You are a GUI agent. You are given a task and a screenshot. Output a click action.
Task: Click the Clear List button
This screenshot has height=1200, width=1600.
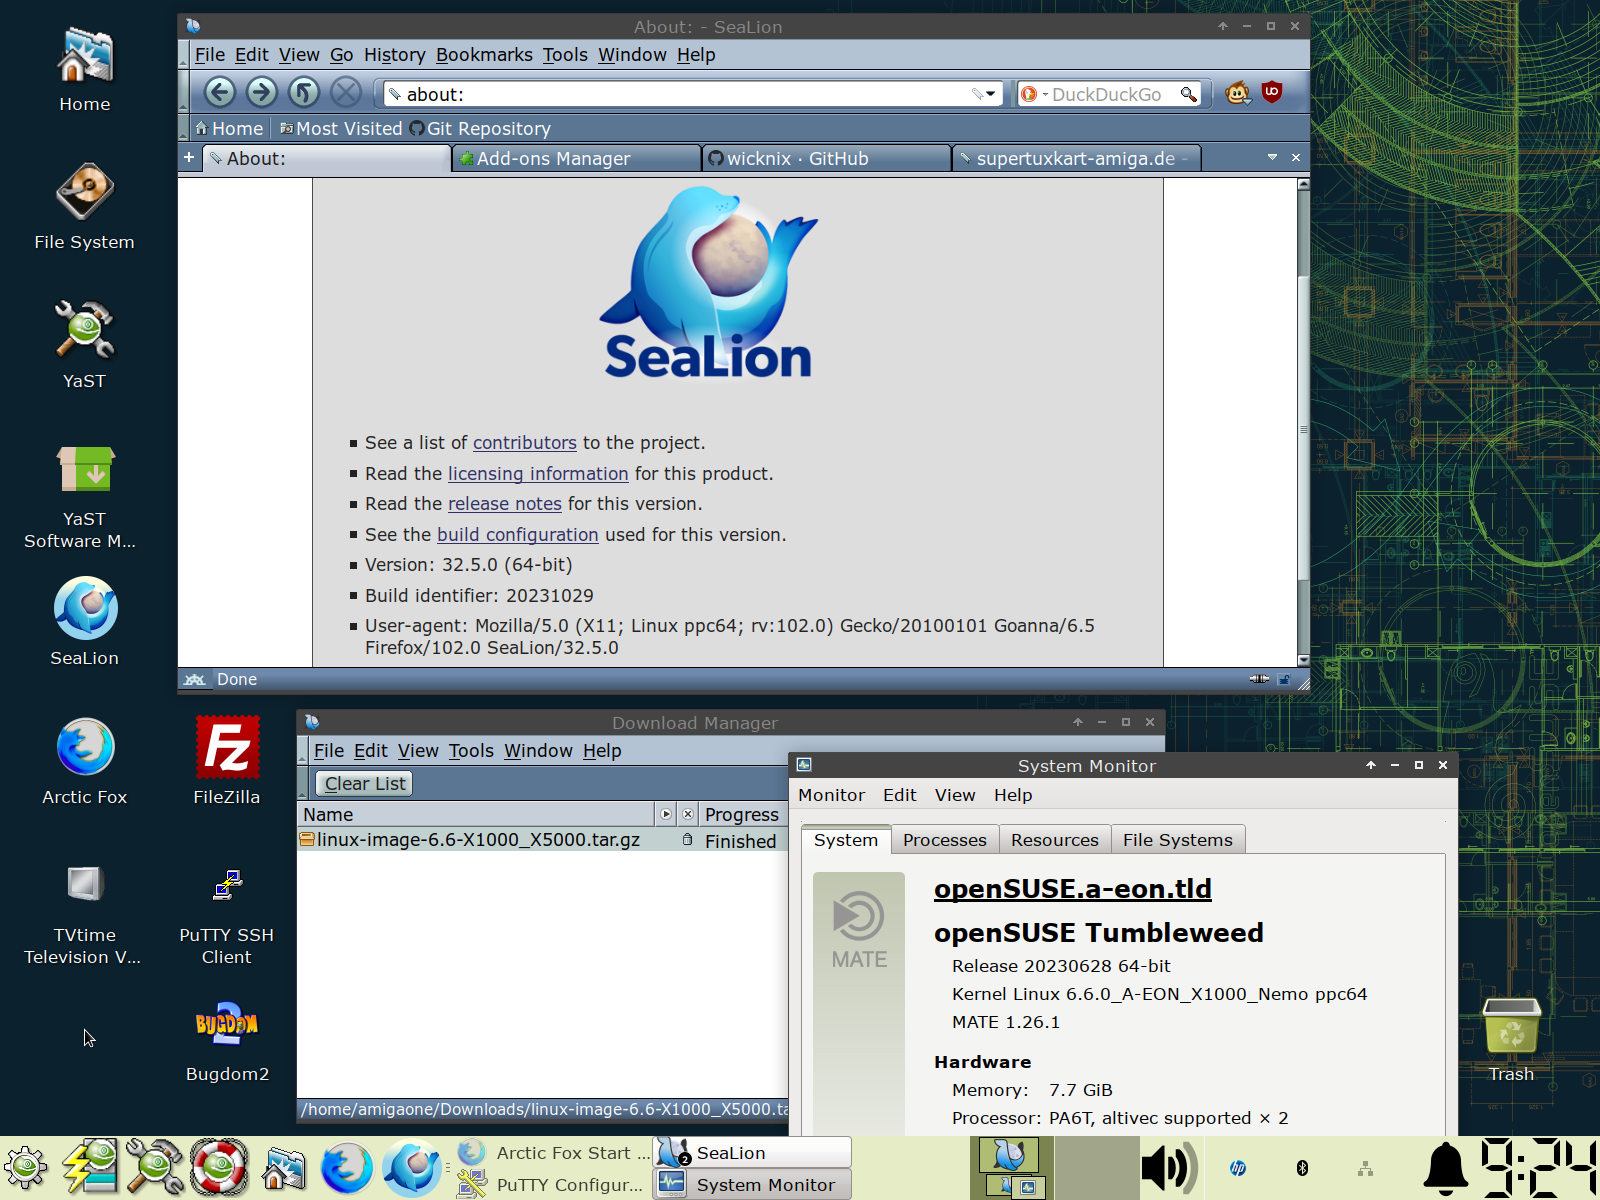tap(365, 784)
